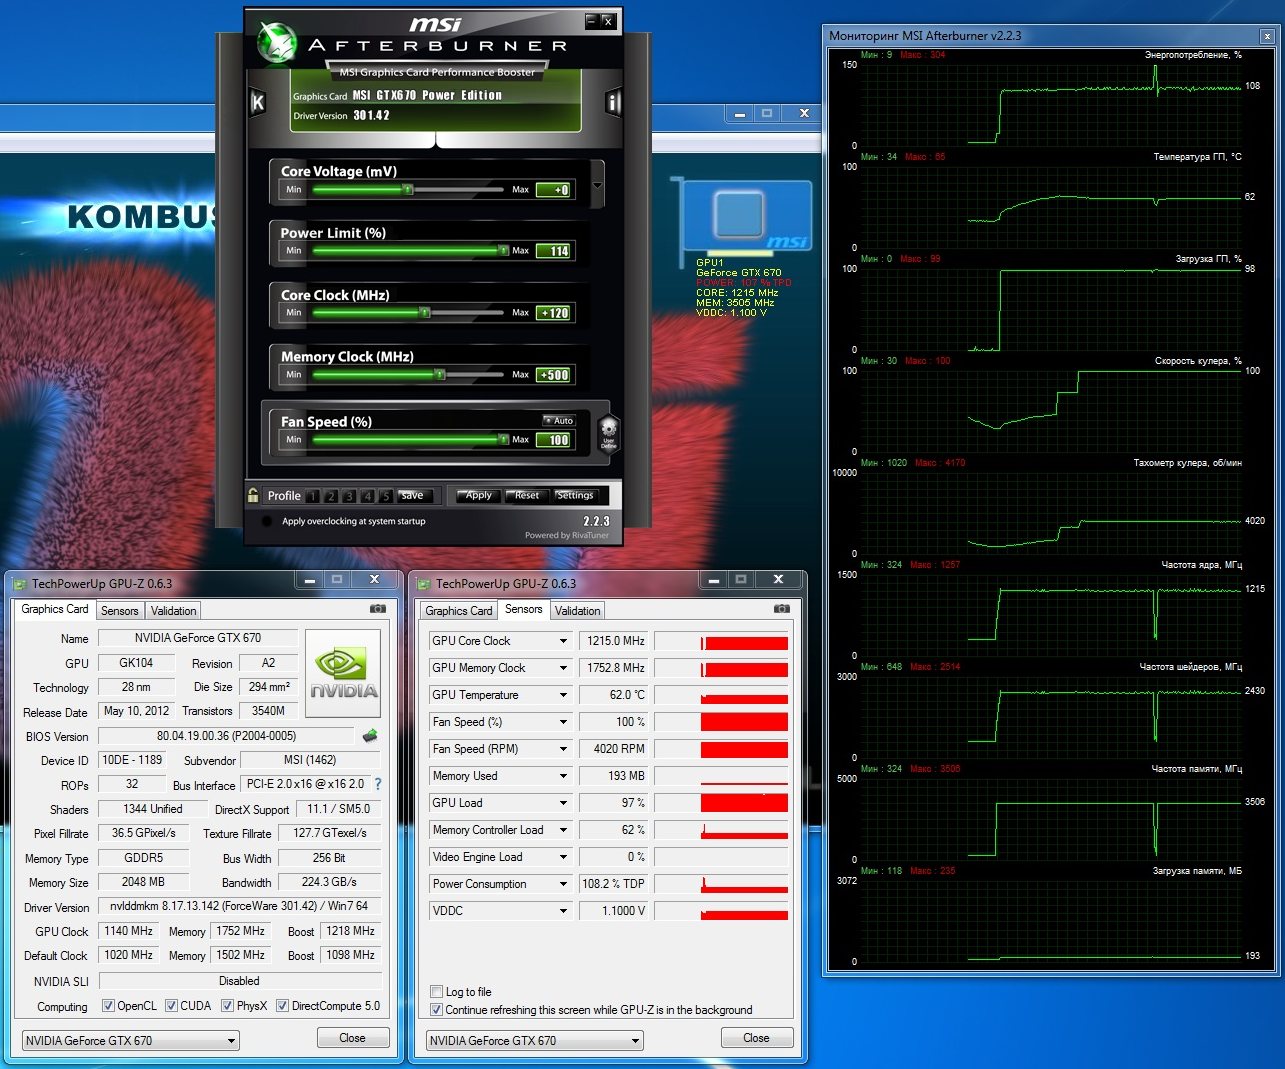The height and width of the screenshot is (1069, 1285).
Task: Click the Memory Clock +500 value field
Action: click(x=554, y=375)
